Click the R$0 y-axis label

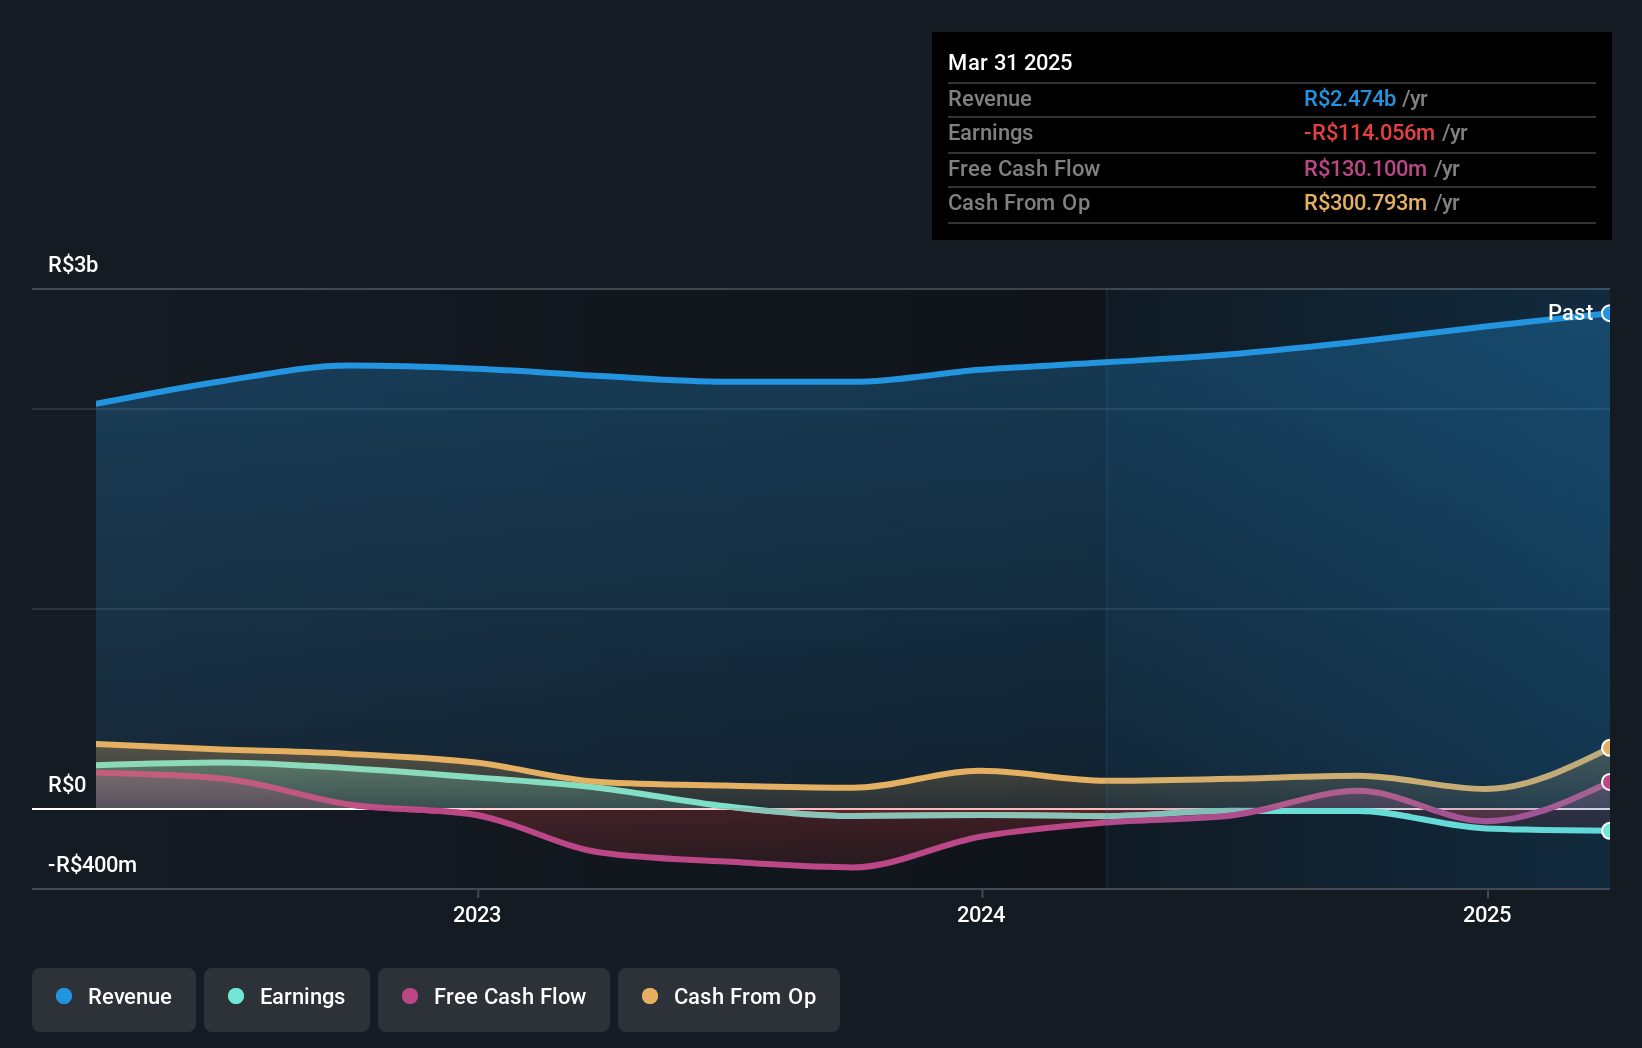67,784
